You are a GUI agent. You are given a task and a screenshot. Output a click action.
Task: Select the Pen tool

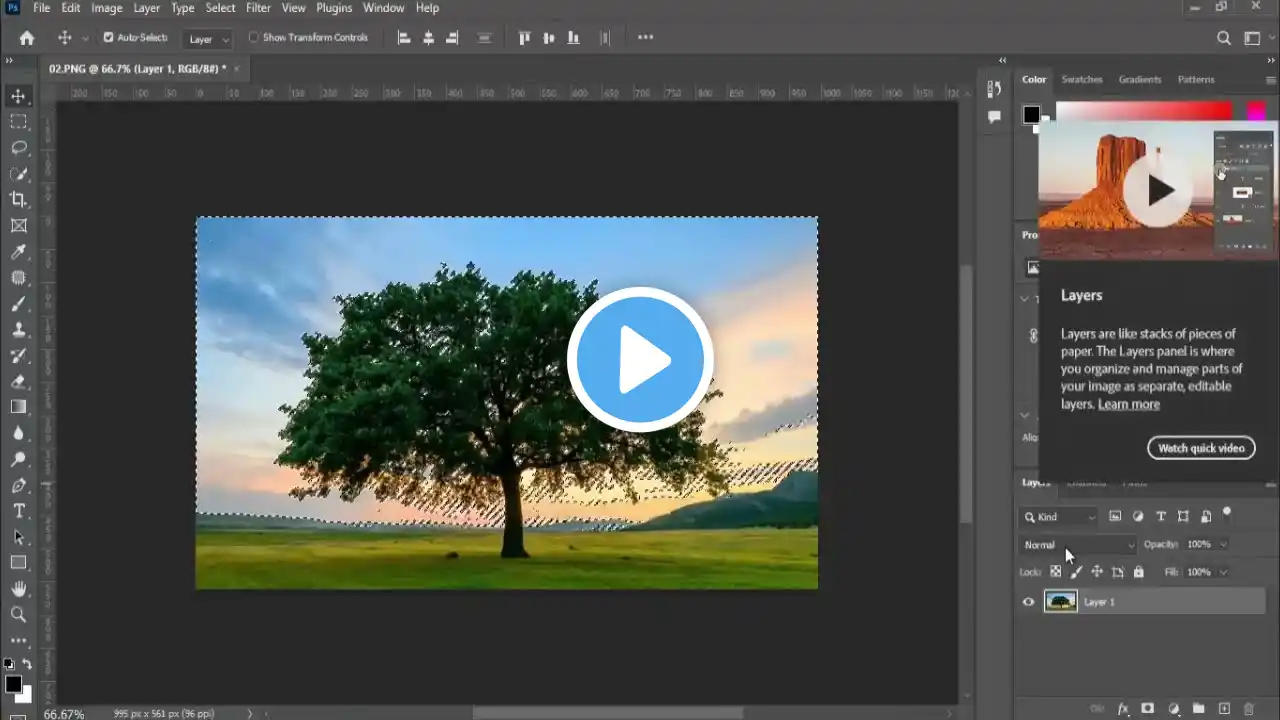[x=18, y=485]
